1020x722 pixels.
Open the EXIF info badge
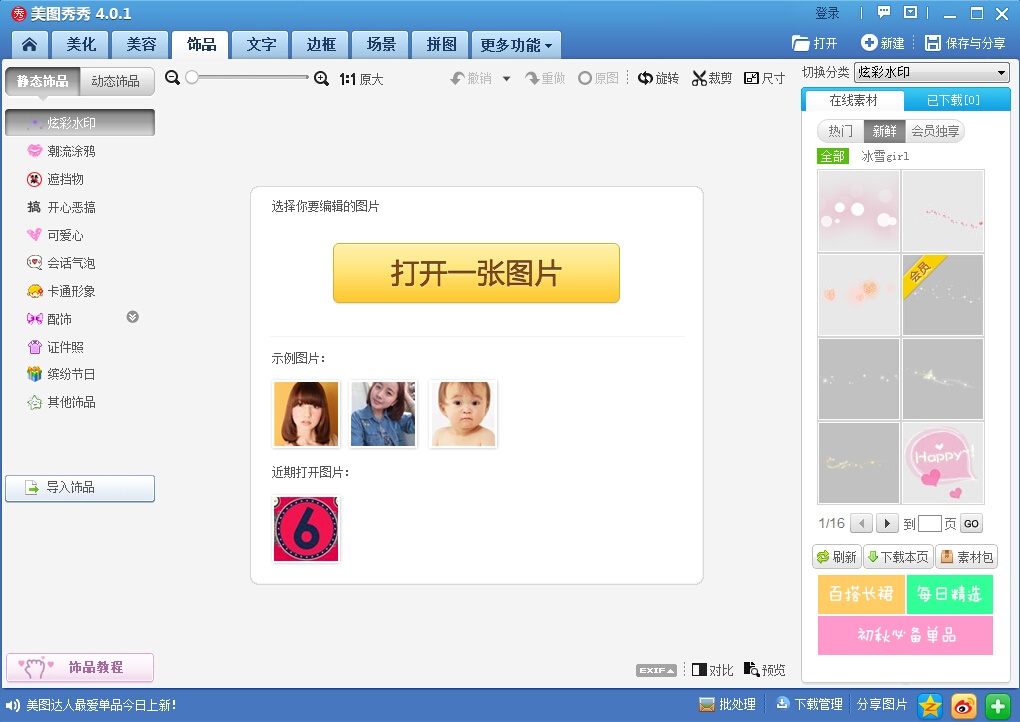(x=656, y=670)
